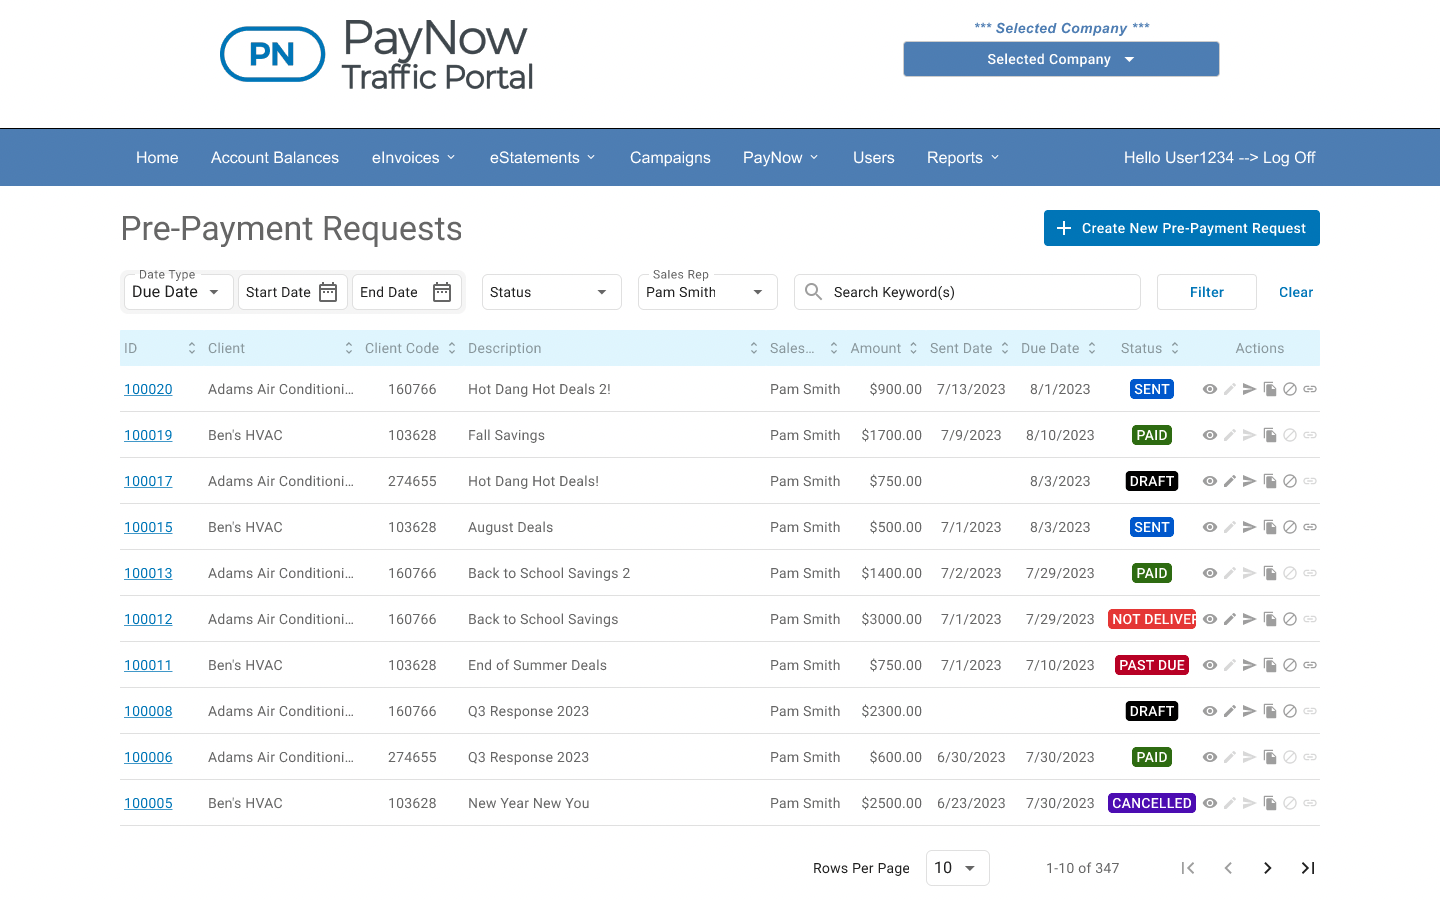Apply filters with the Filter button
The height and width of the screenshot is (900, 1440).
pyautogui.click(x=1207, y=292)
